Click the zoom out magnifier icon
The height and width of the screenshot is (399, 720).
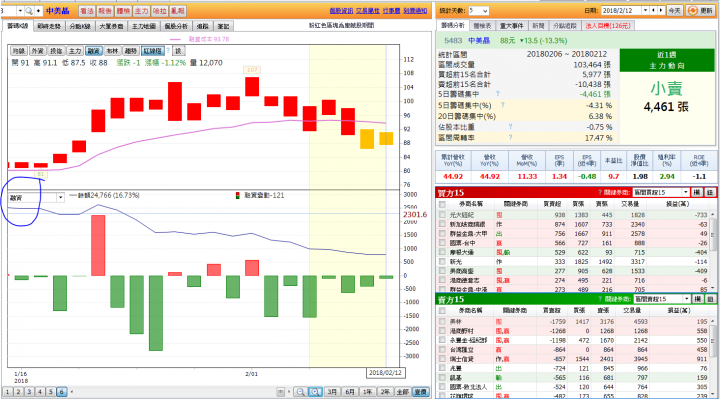[300, 392]
